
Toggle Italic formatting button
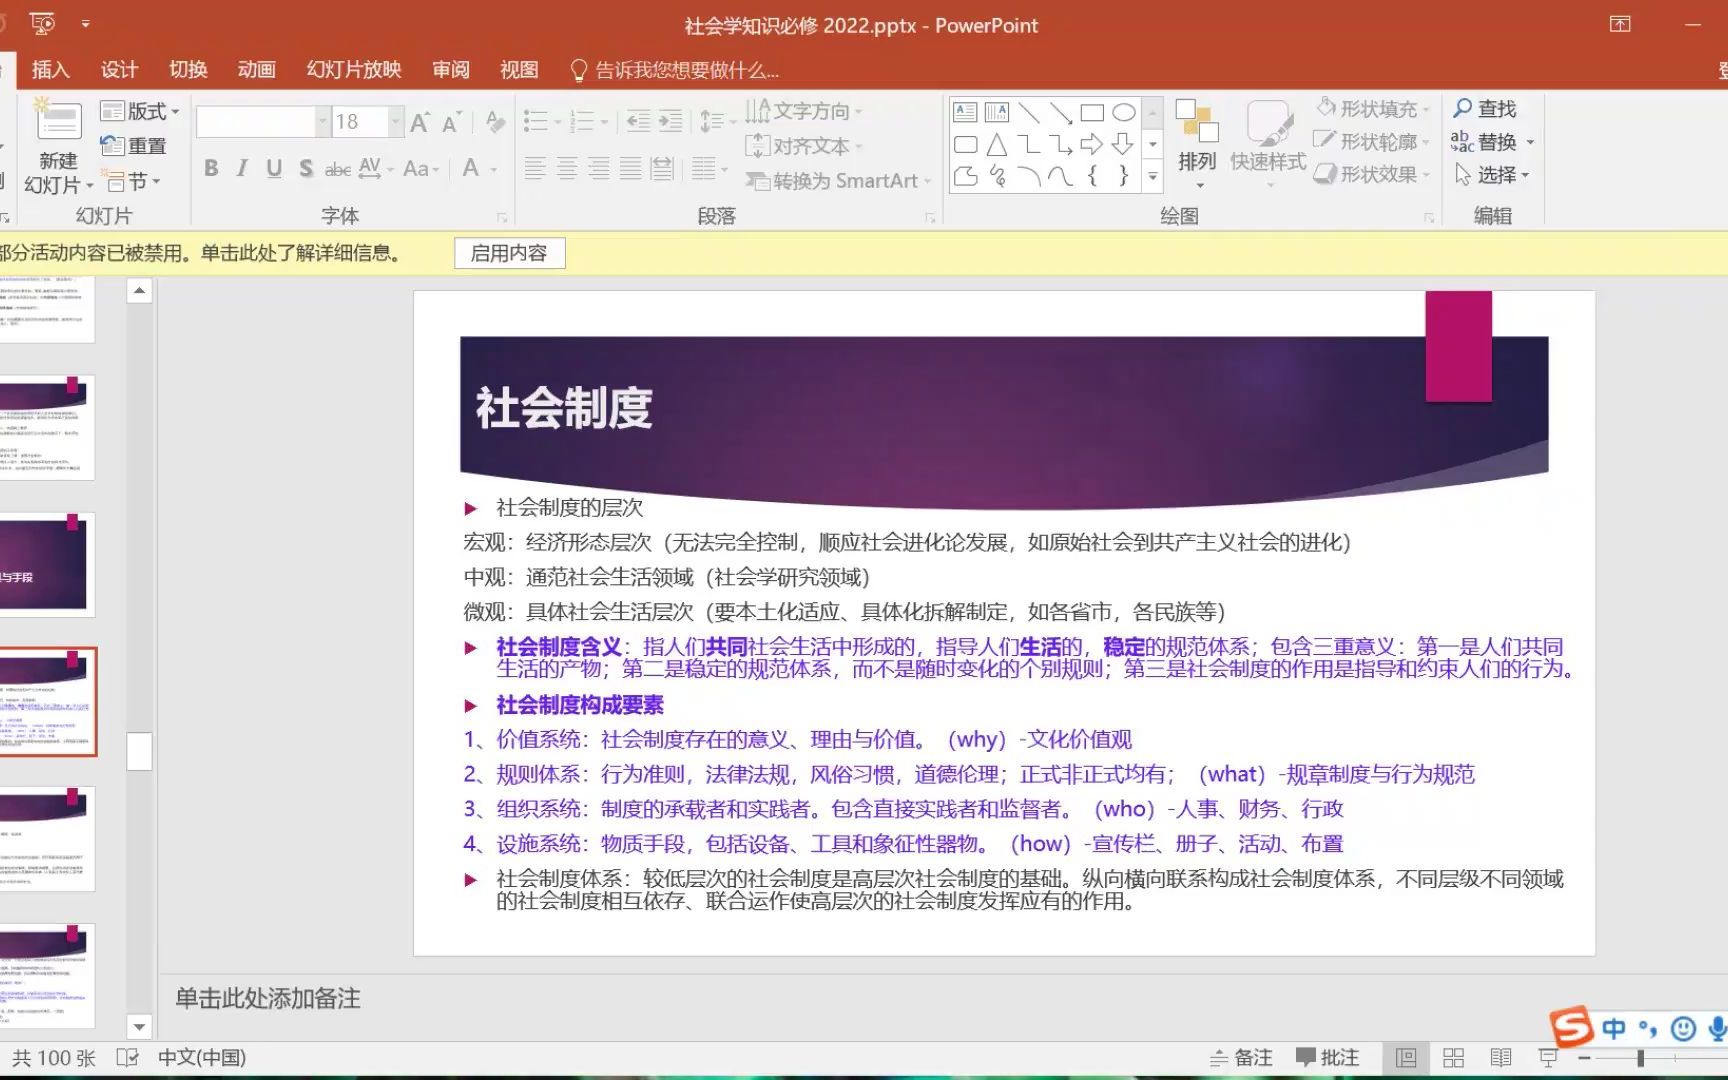242,169
